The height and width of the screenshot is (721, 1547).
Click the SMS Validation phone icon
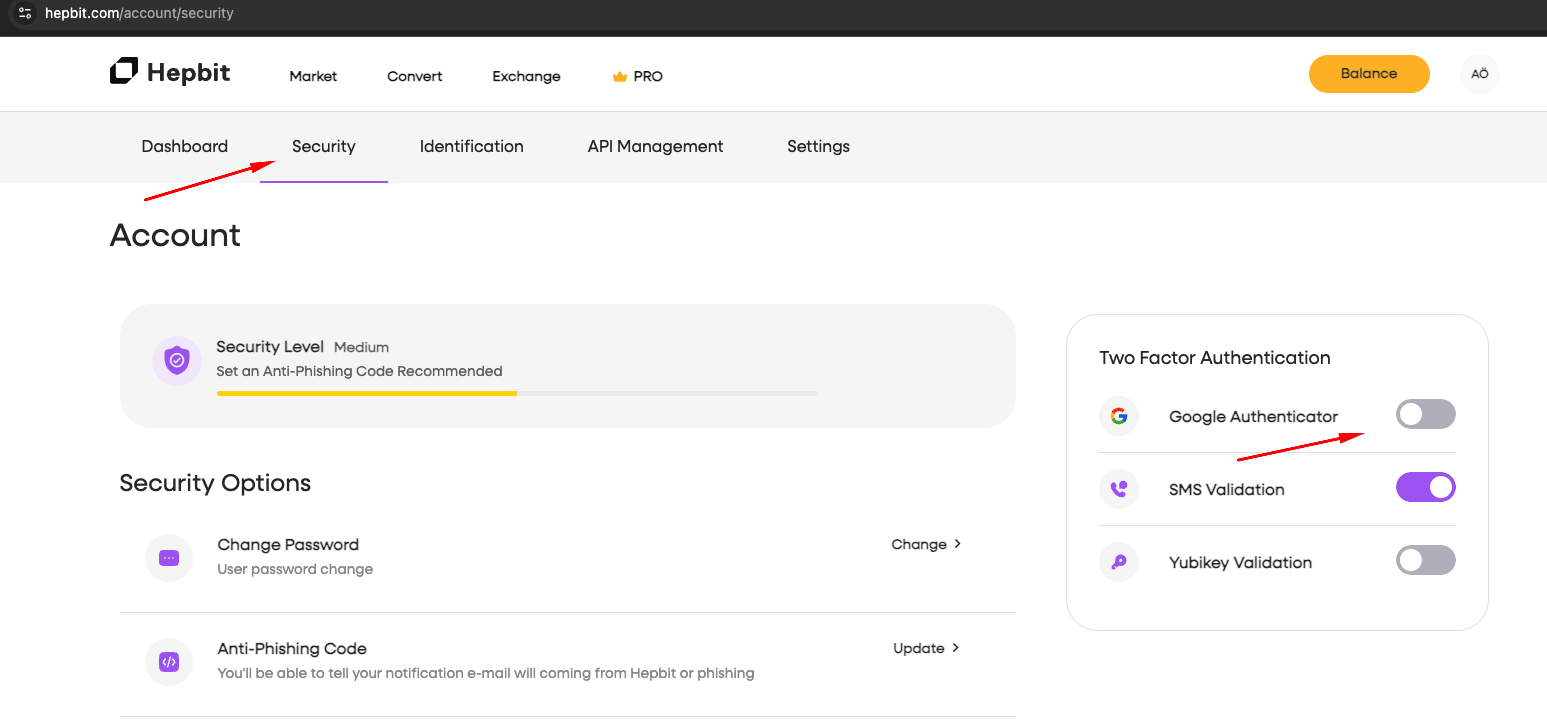(1119, 489)
